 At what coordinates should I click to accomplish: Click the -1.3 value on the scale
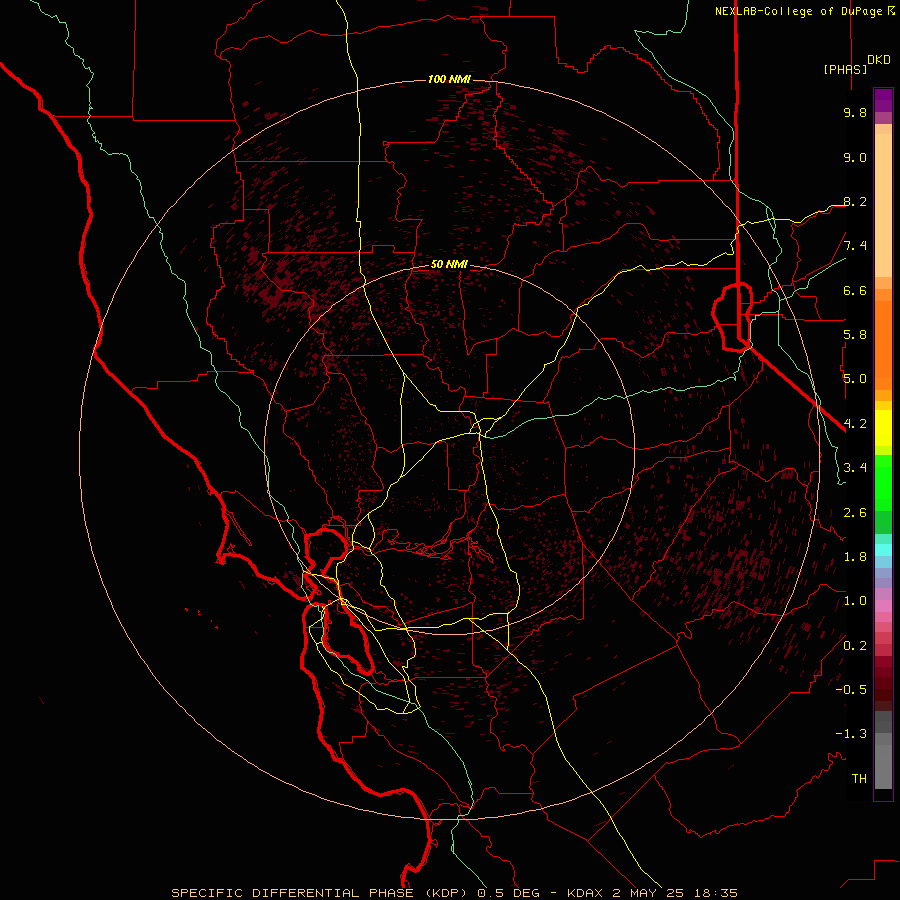851,734
